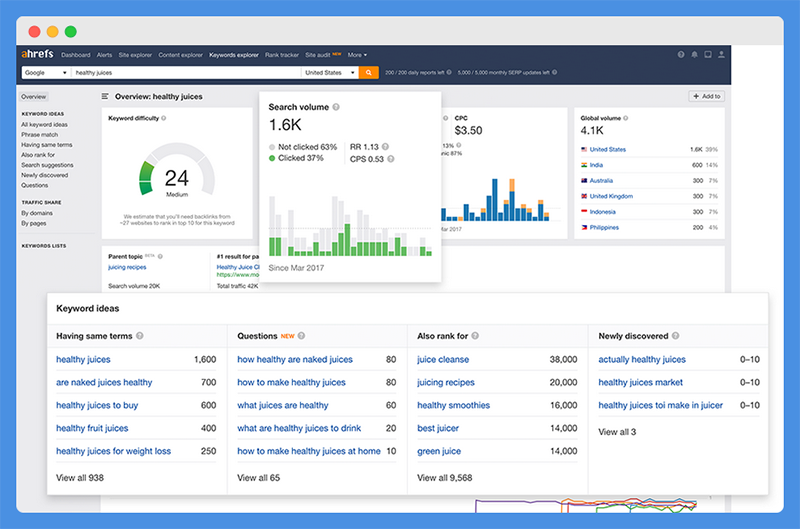Screen dimensions: 800x529
Task: Click the United States flag icon
Action: (x=584, y=149)
